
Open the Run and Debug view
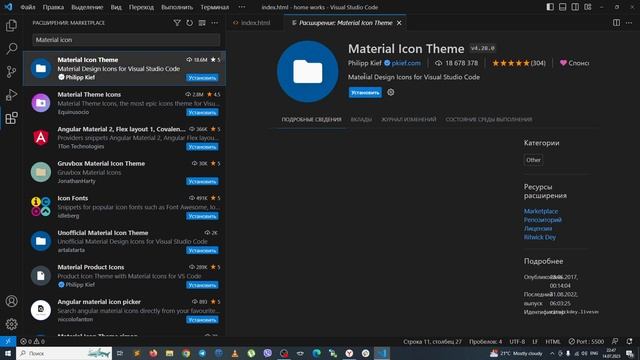[11, 95]
